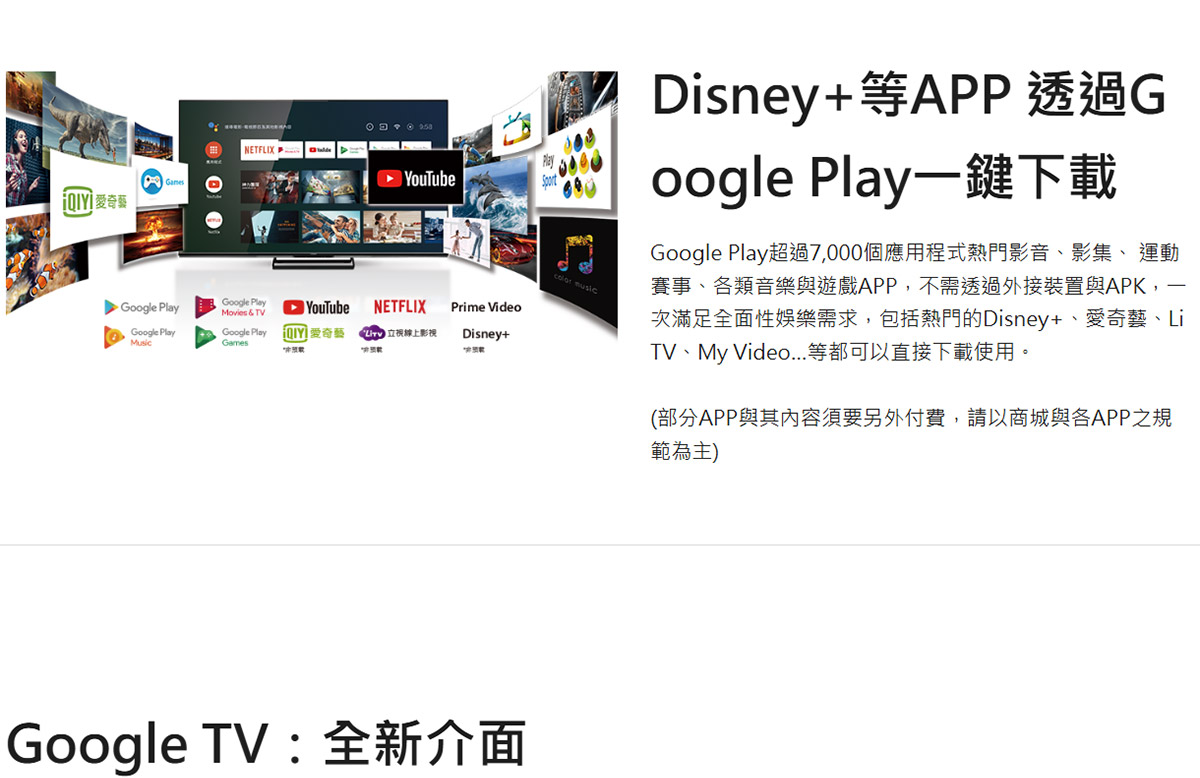Click the NETFLIX logo in the bottom logo row
This screenshot has width=1200, height=778.
(x=400, y=307)
